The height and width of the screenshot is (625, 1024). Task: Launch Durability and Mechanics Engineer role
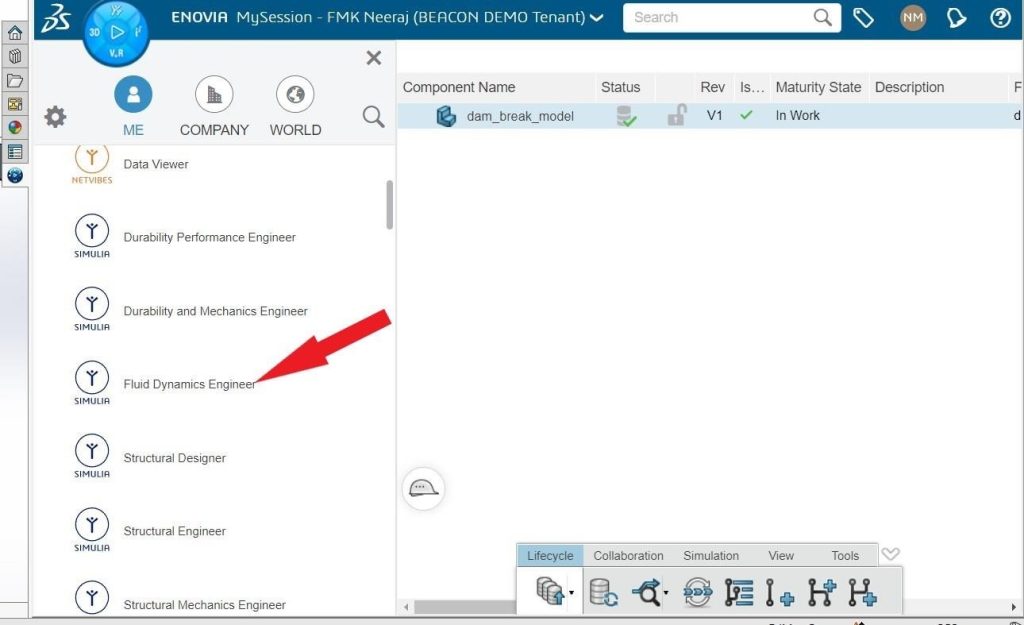215,311
